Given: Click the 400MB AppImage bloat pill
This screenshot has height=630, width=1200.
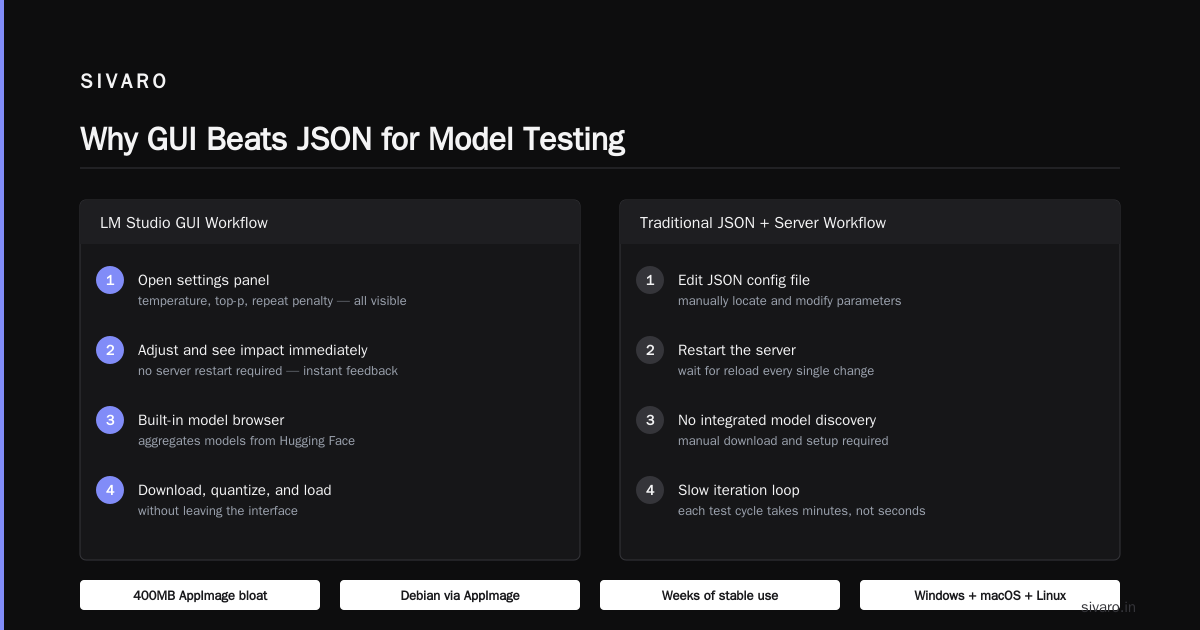Looking at the screenshot, I should coord(200,595).
